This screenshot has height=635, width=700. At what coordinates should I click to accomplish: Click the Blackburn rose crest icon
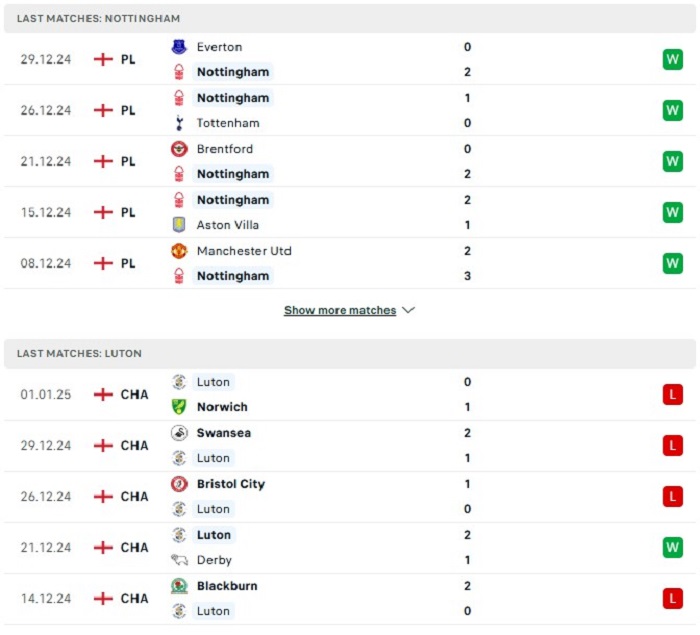pyautogui.click(x=179, y=586)
